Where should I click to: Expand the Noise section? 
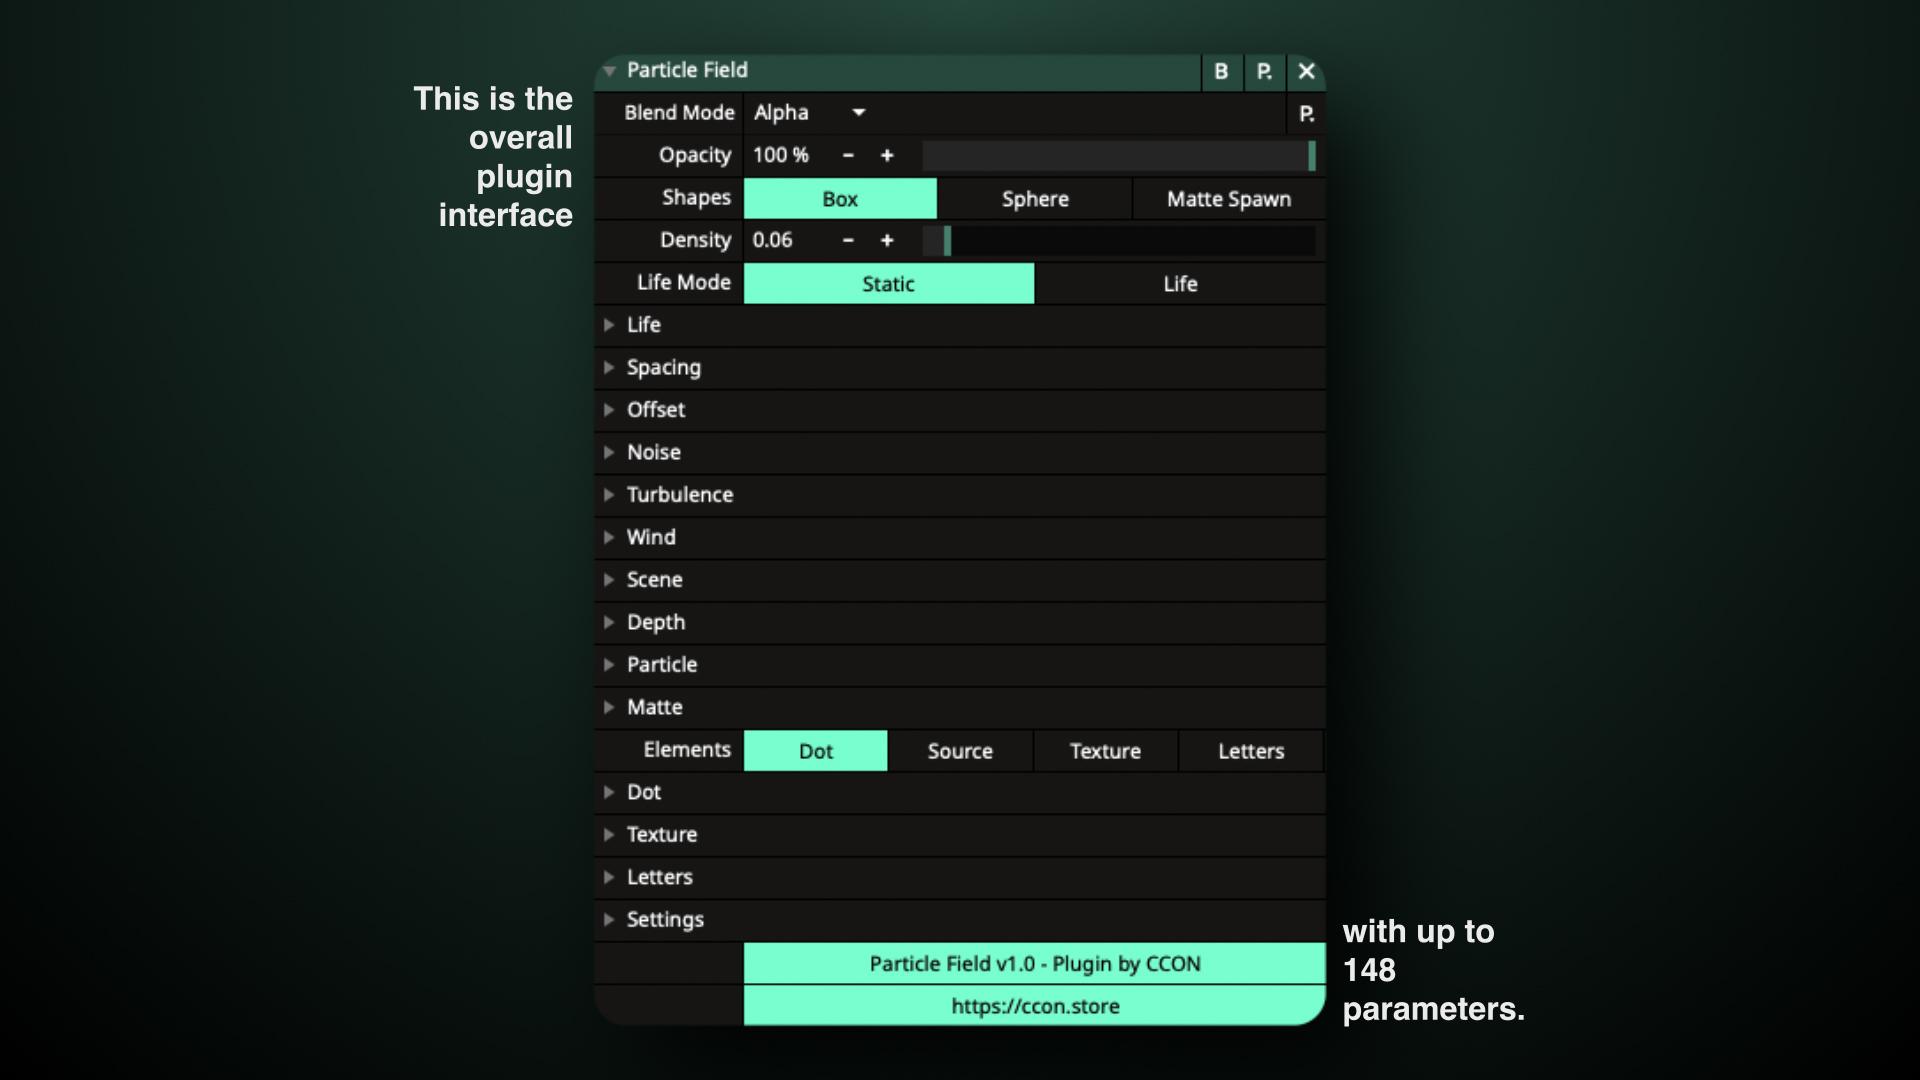(x=960, y=453)
